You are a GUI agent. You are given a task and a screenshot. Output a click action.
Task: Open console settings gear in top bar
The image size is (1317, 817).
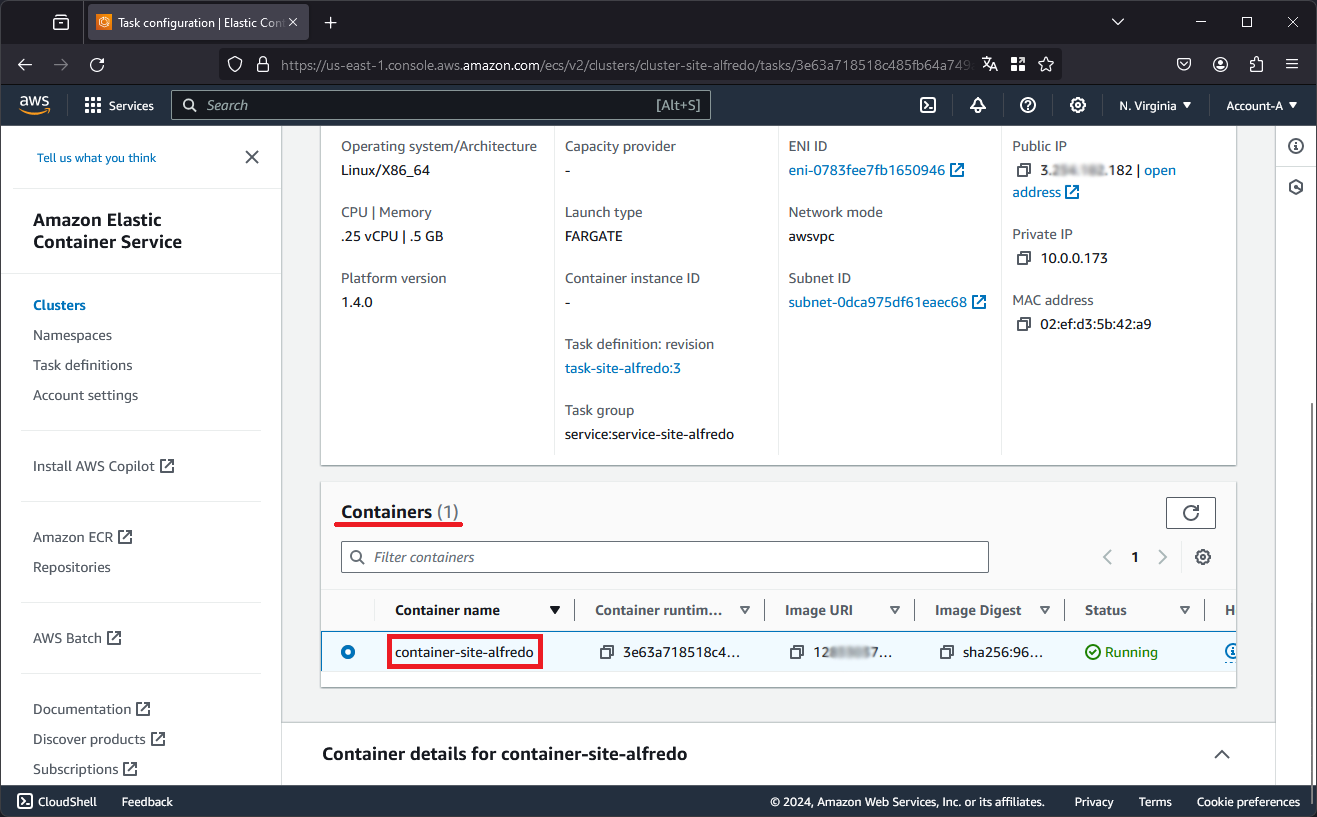tap(1078, 105)
